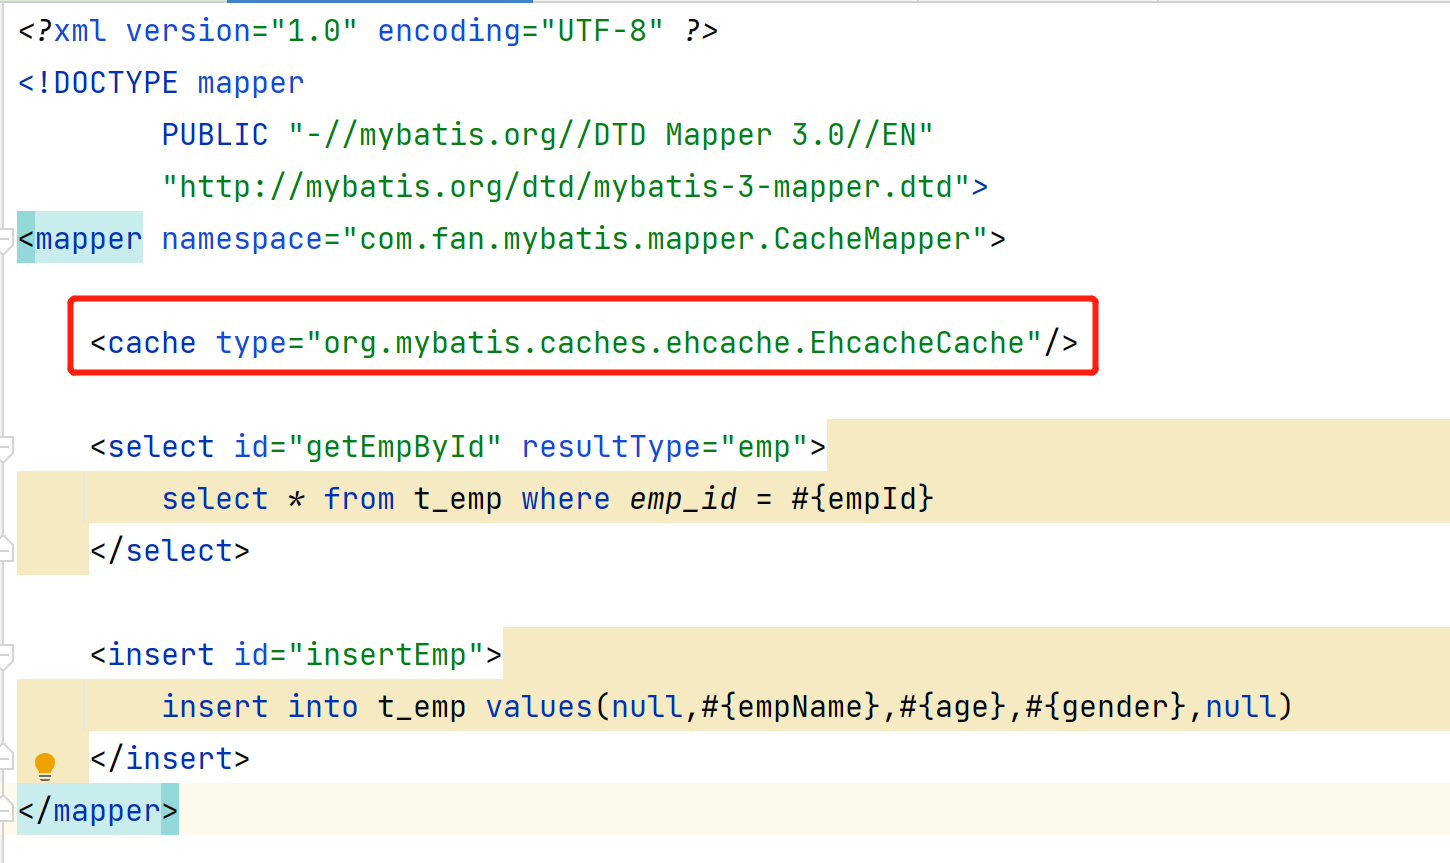Click the 't_emp' table name in select query
Screen dimensions: 1450x863
[458, 499]
